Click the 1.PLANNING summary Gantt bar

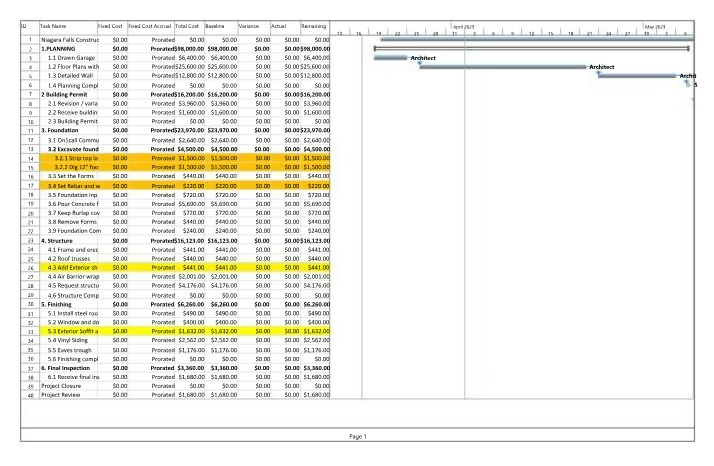pos(531,48)
